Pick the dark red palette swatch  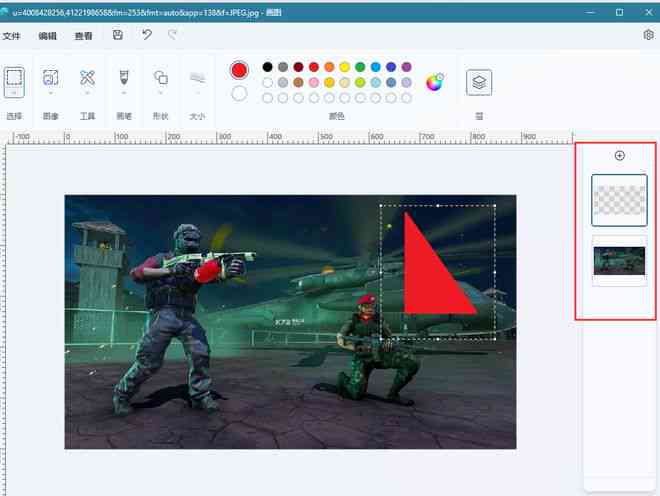(298, 67)
